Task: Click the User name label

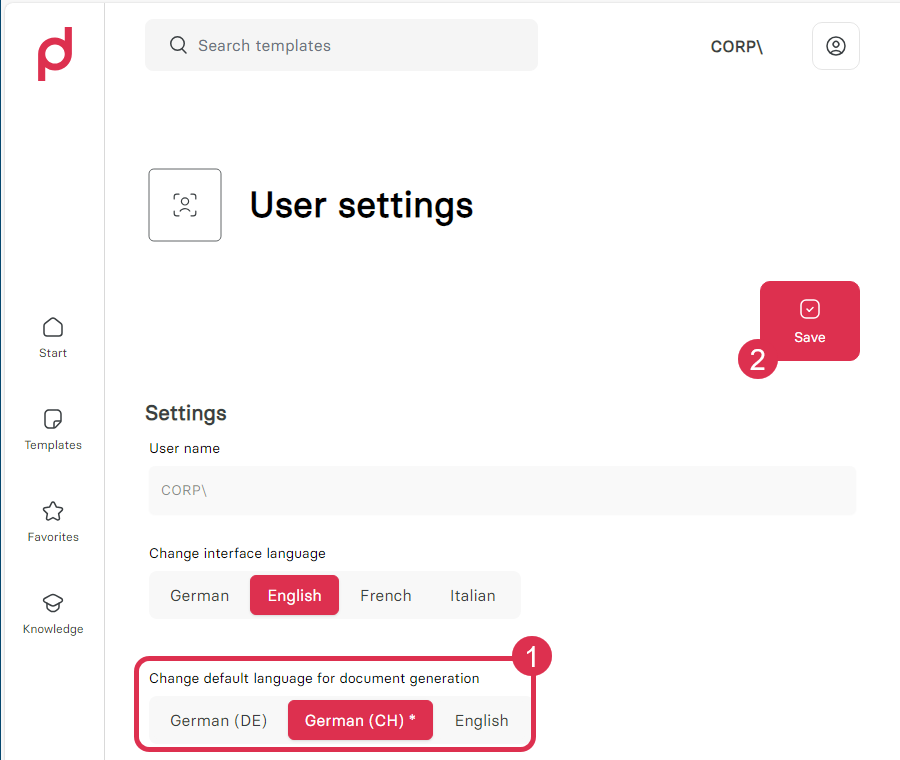Action: [184, 448]
